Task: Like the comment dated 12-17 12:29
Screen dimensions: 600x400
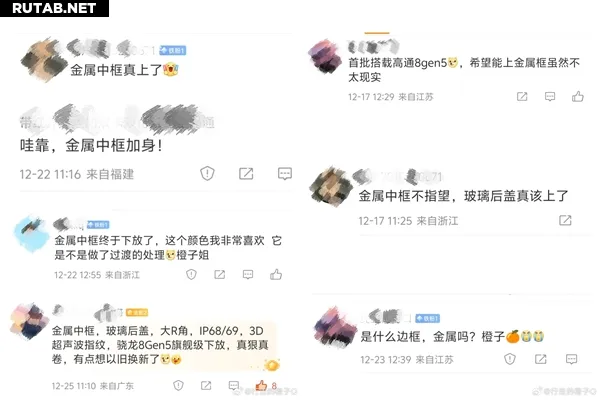Action: pos(577,96)
